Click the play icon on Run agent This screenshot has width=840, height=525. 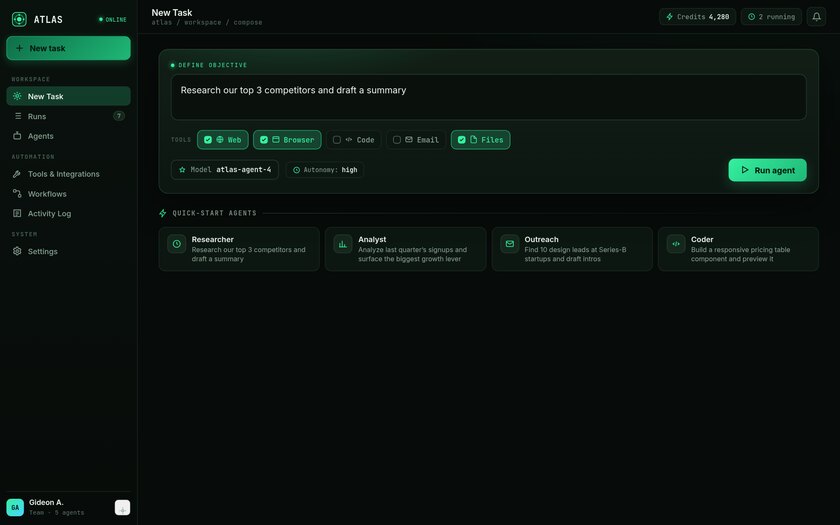click(745, 170)
